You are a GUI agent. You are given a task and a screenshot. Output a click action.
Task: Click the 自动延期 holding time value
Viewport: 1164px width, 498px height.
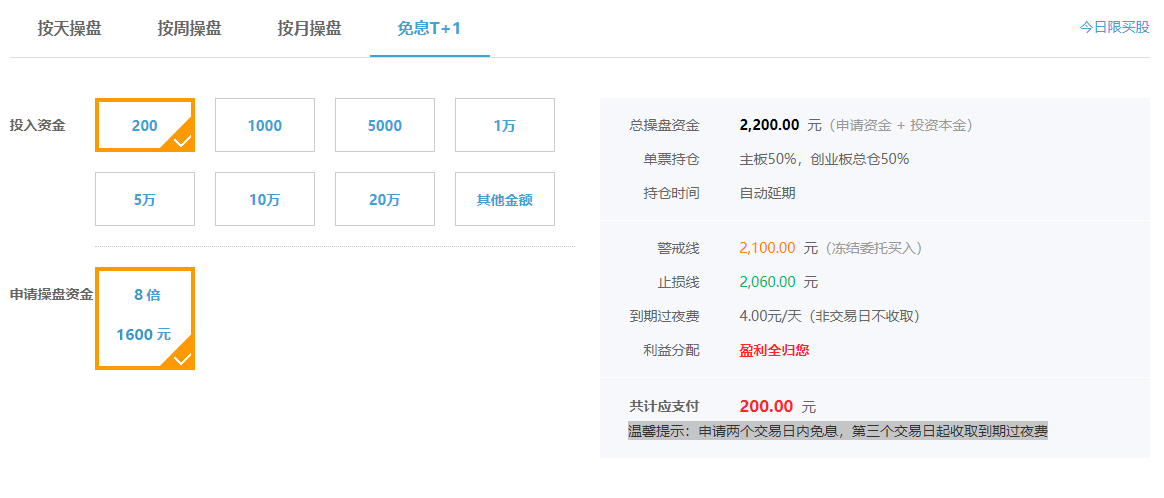click(x=768, y=194)
